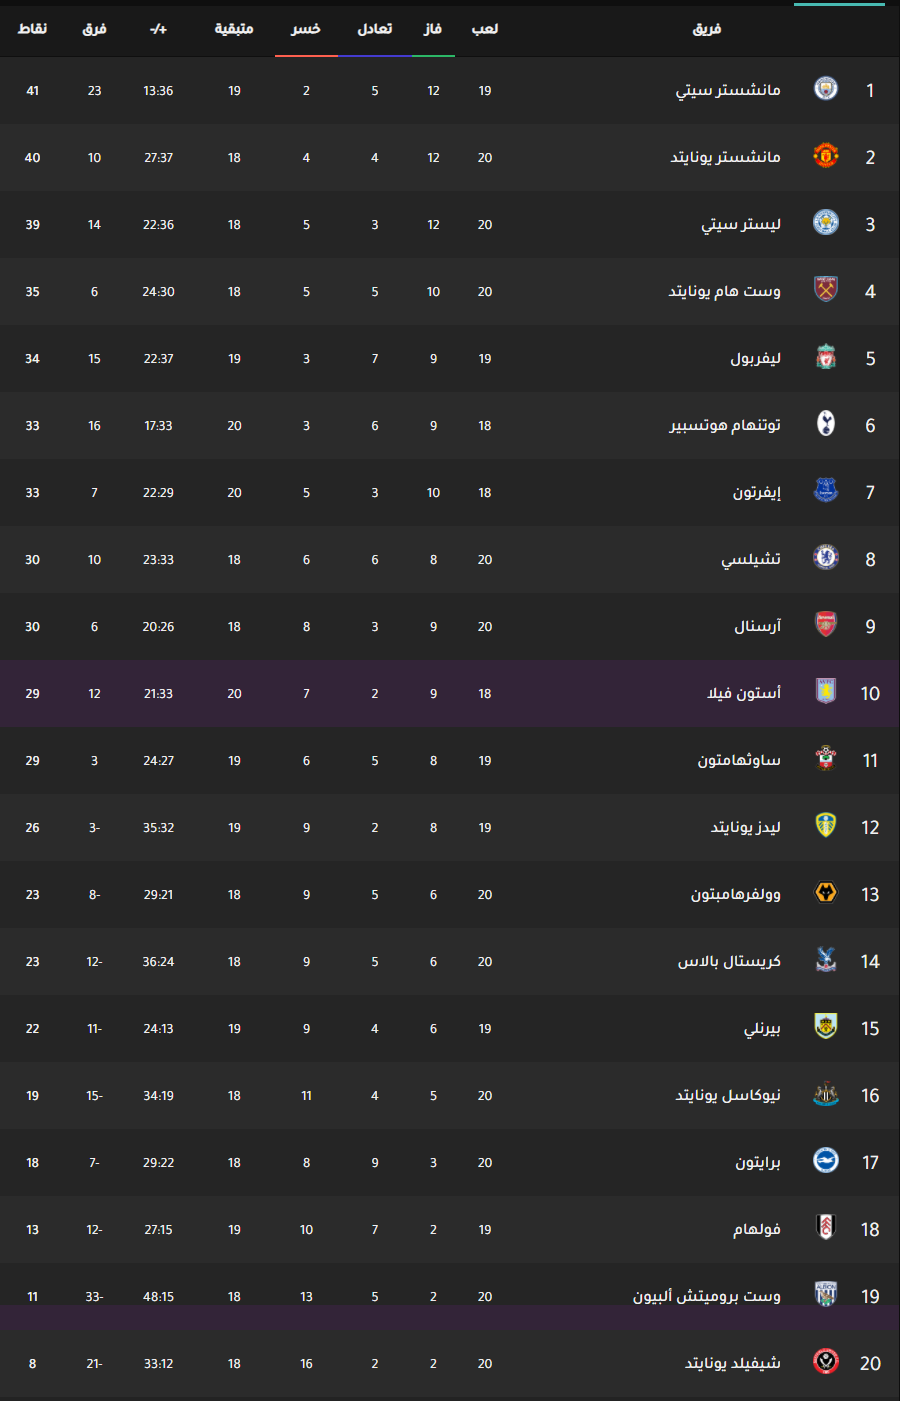Click the Tottenham Hotspur crest icon
The image size is (900, 1401).
[826, 424]
